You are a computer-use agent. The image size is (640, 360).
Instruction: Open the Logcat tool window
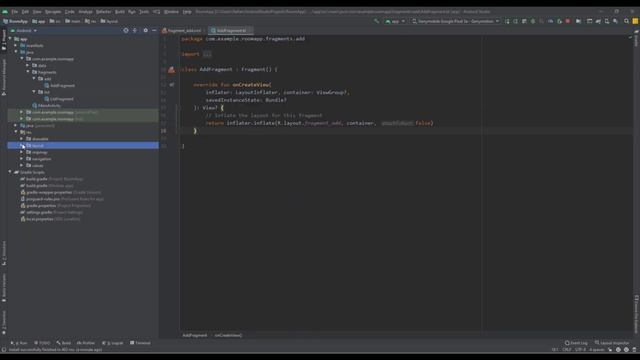click(x=113, y=343)
